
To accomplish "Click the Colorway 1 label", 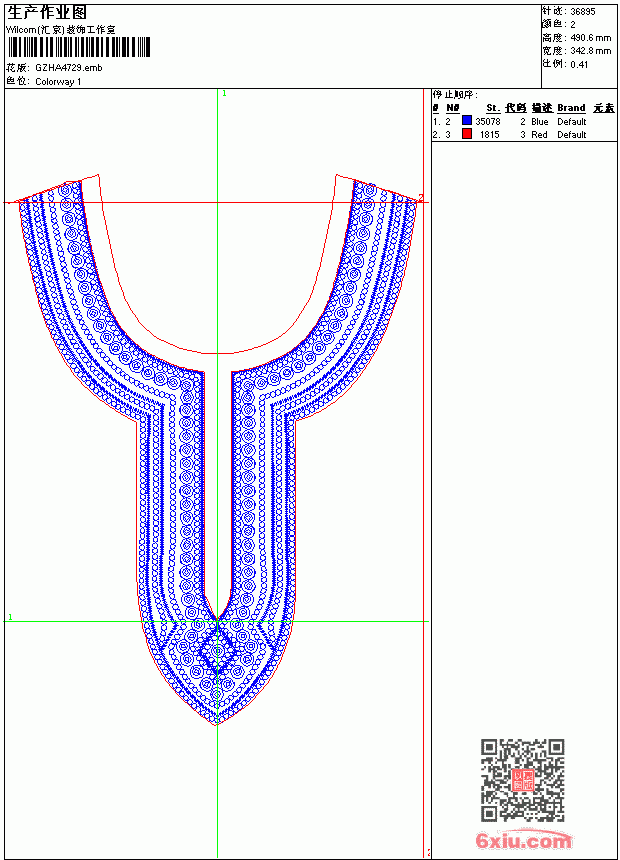I will pyautogui.click(x=58, y=82).
